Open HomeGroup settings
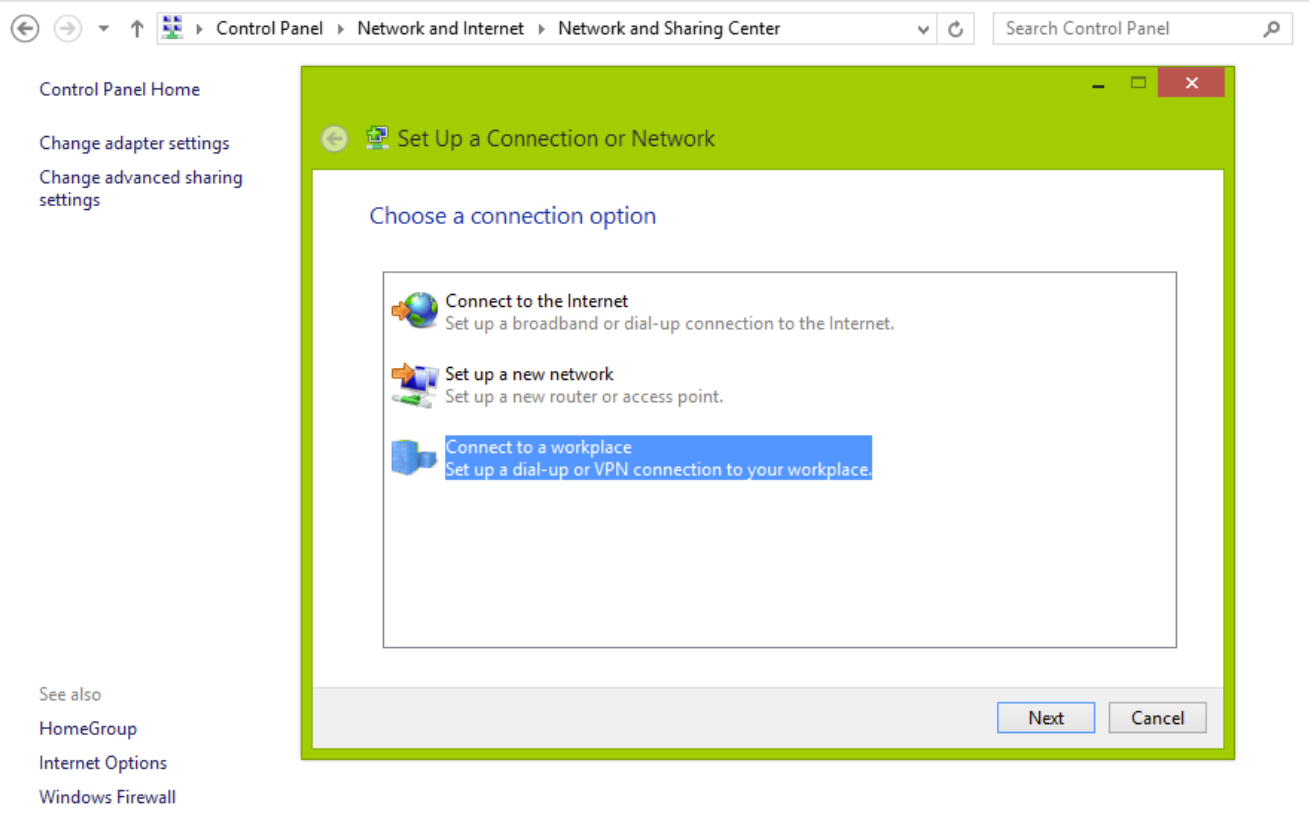Viewport: 1309px width, 828px height. point(87,728)
